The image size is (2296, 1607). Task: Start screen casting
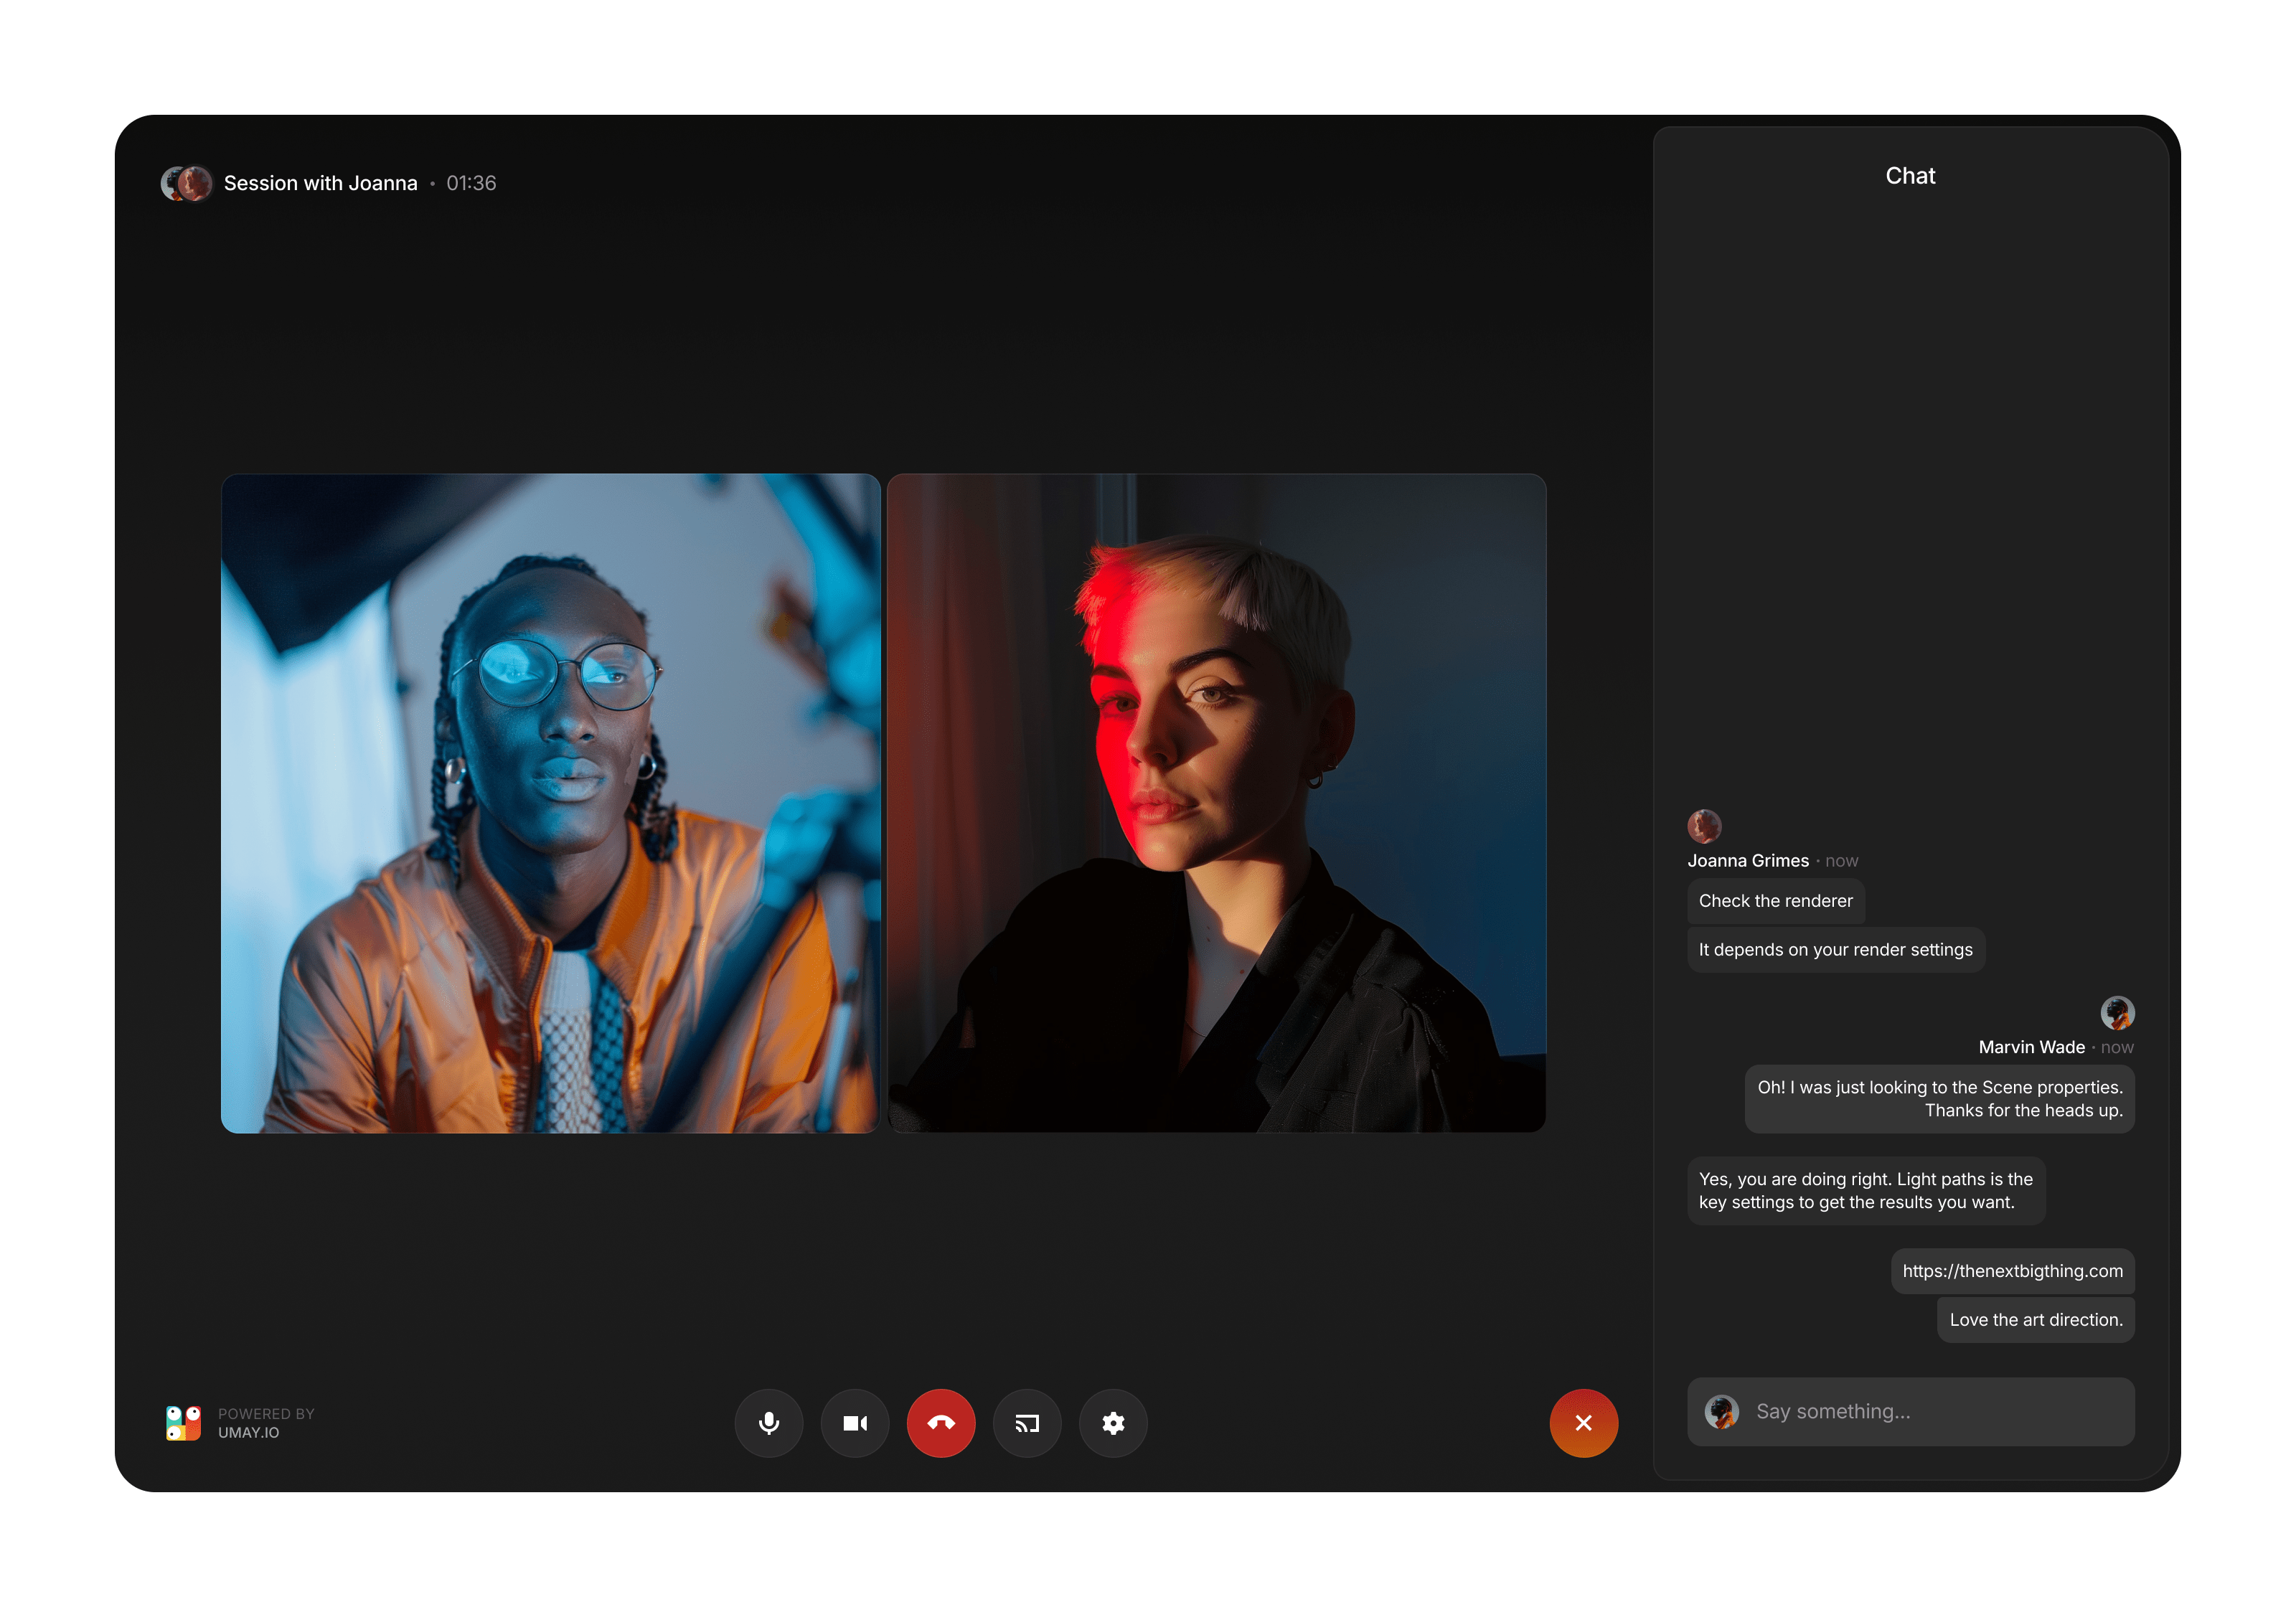1027,1422
